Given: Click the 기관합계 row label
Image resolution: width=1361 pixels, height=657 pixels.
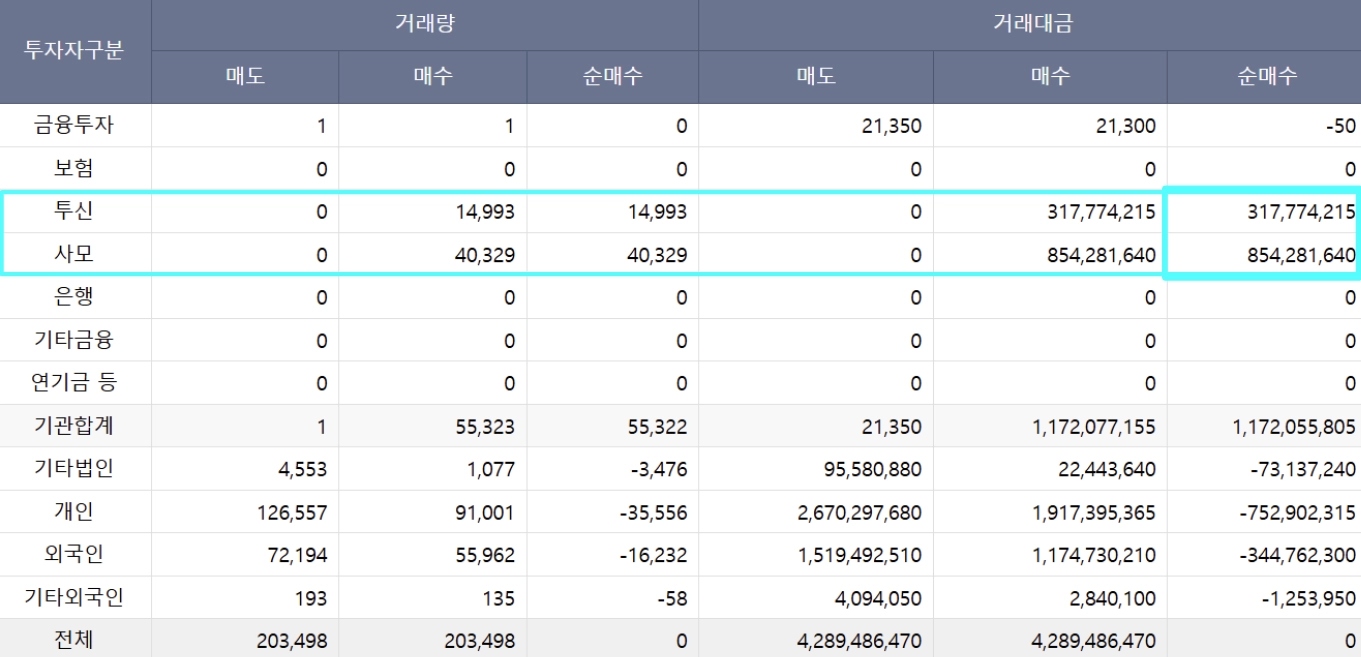Looking at the screenshot, I should (75, 426).
